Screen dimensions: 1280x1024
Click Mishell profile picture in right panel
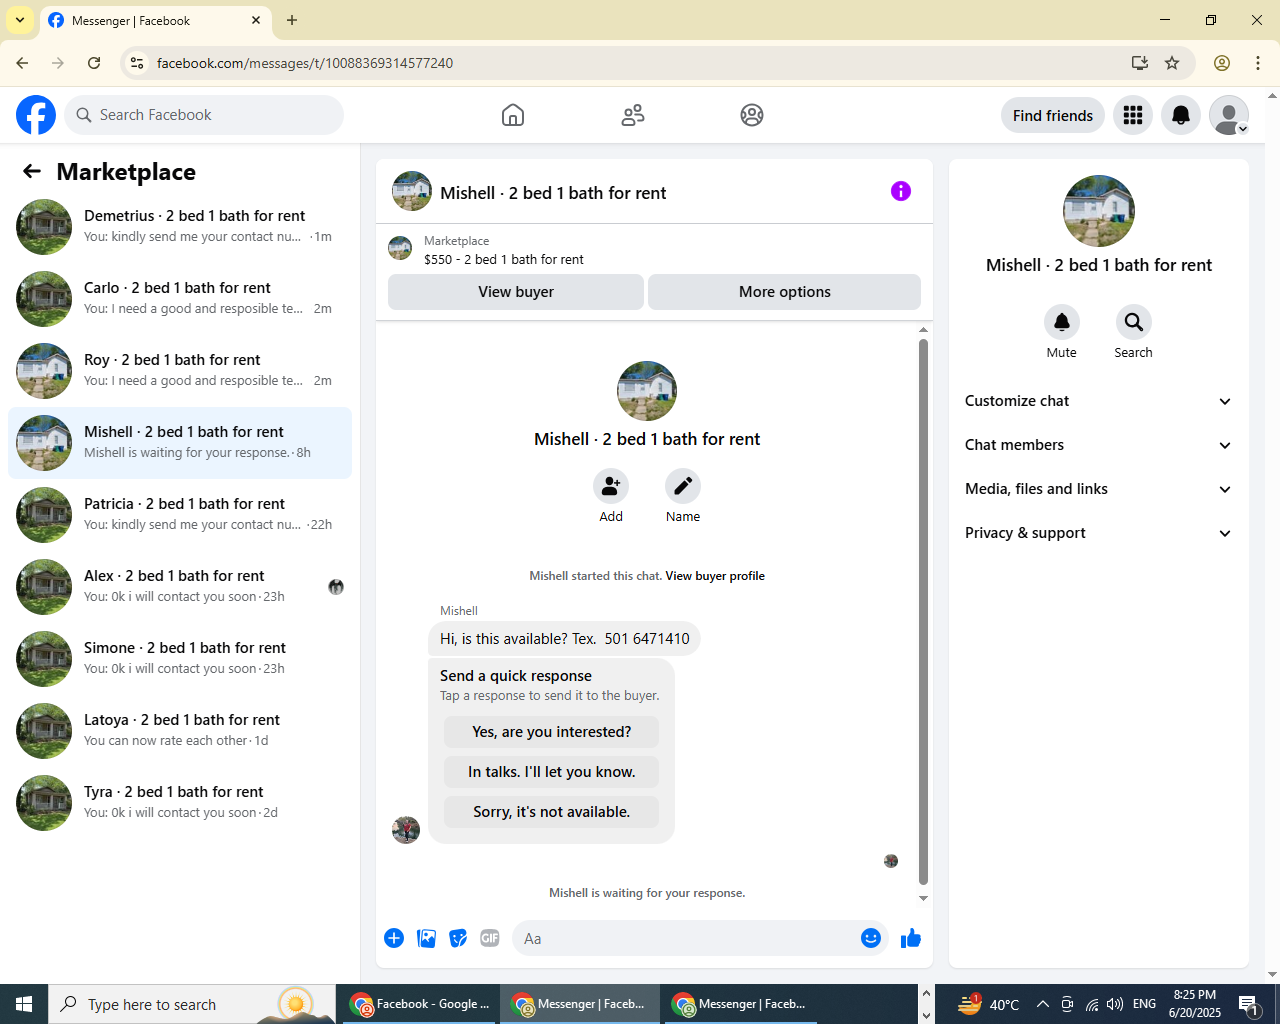(x=1099, y=211)
